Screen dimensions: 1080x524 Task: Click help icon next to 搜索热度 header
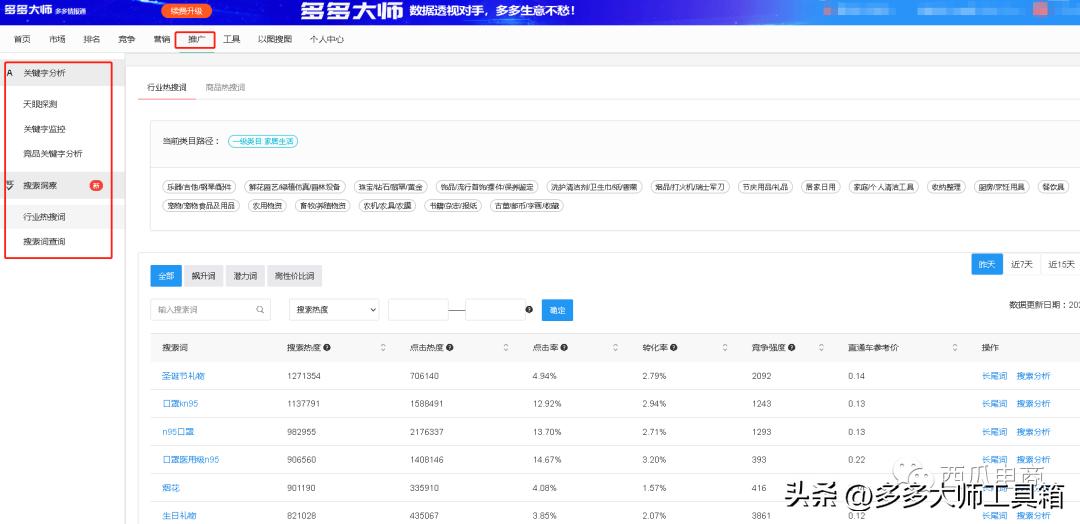[326, 348]
